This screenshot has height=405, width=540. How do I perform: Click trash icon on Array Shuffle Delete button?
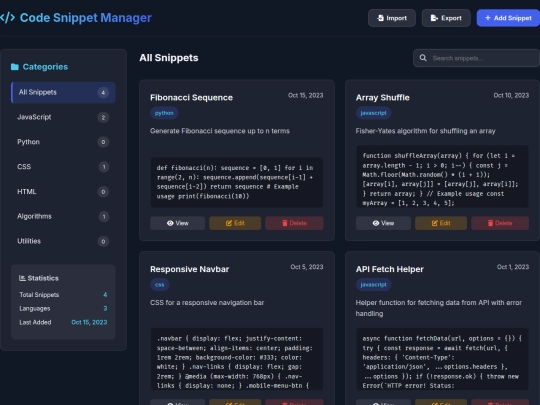[490, 223]
